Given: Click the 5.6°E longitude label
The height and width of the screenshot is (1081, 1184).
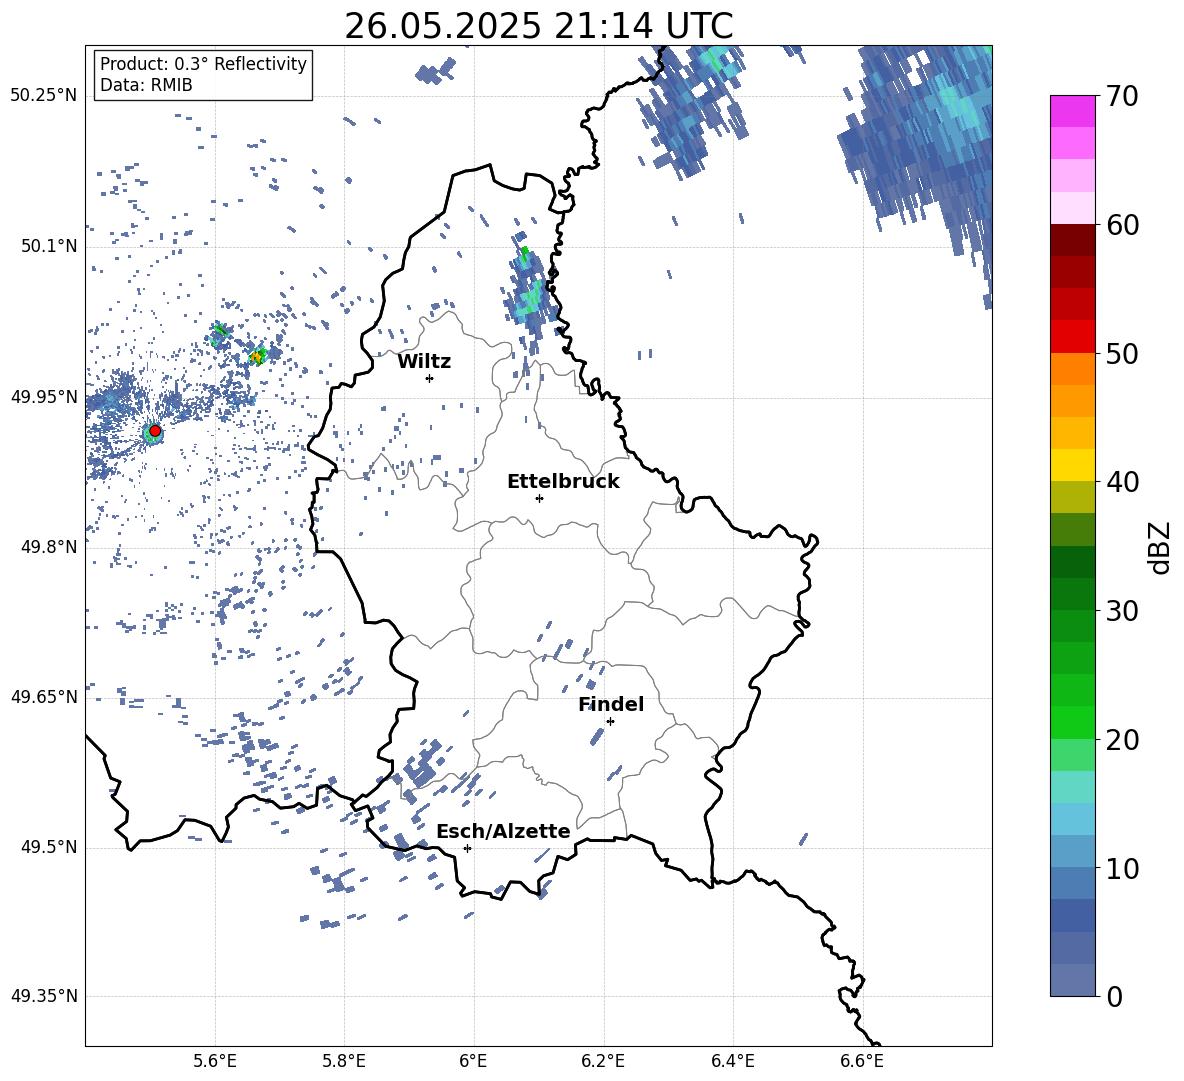Looking at the screenshot, I should tap(214, 1061).
